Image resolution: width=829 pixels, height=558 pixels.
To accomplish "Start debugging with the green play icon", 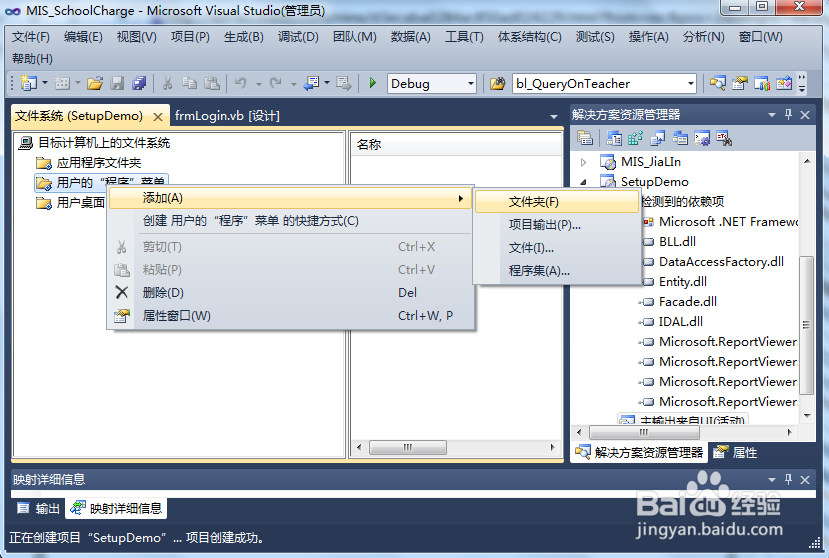I will coord(373,83).
